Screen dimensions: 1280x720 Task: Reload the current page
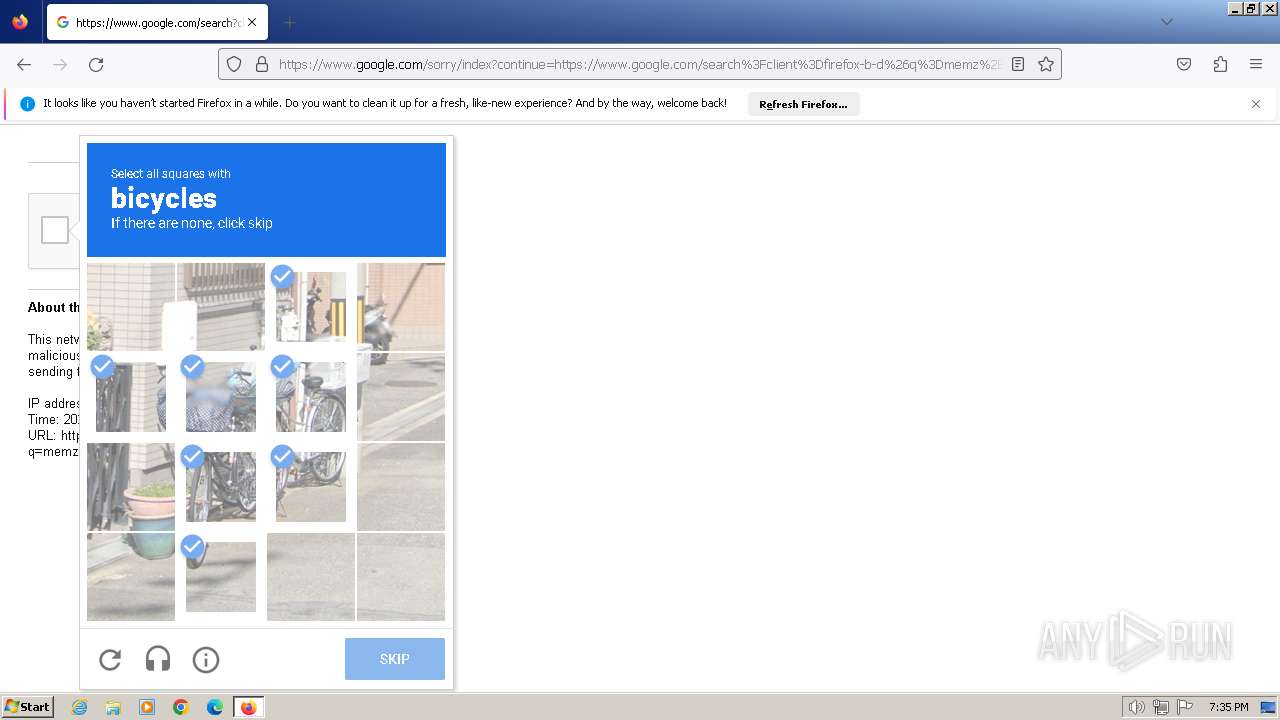96,64
